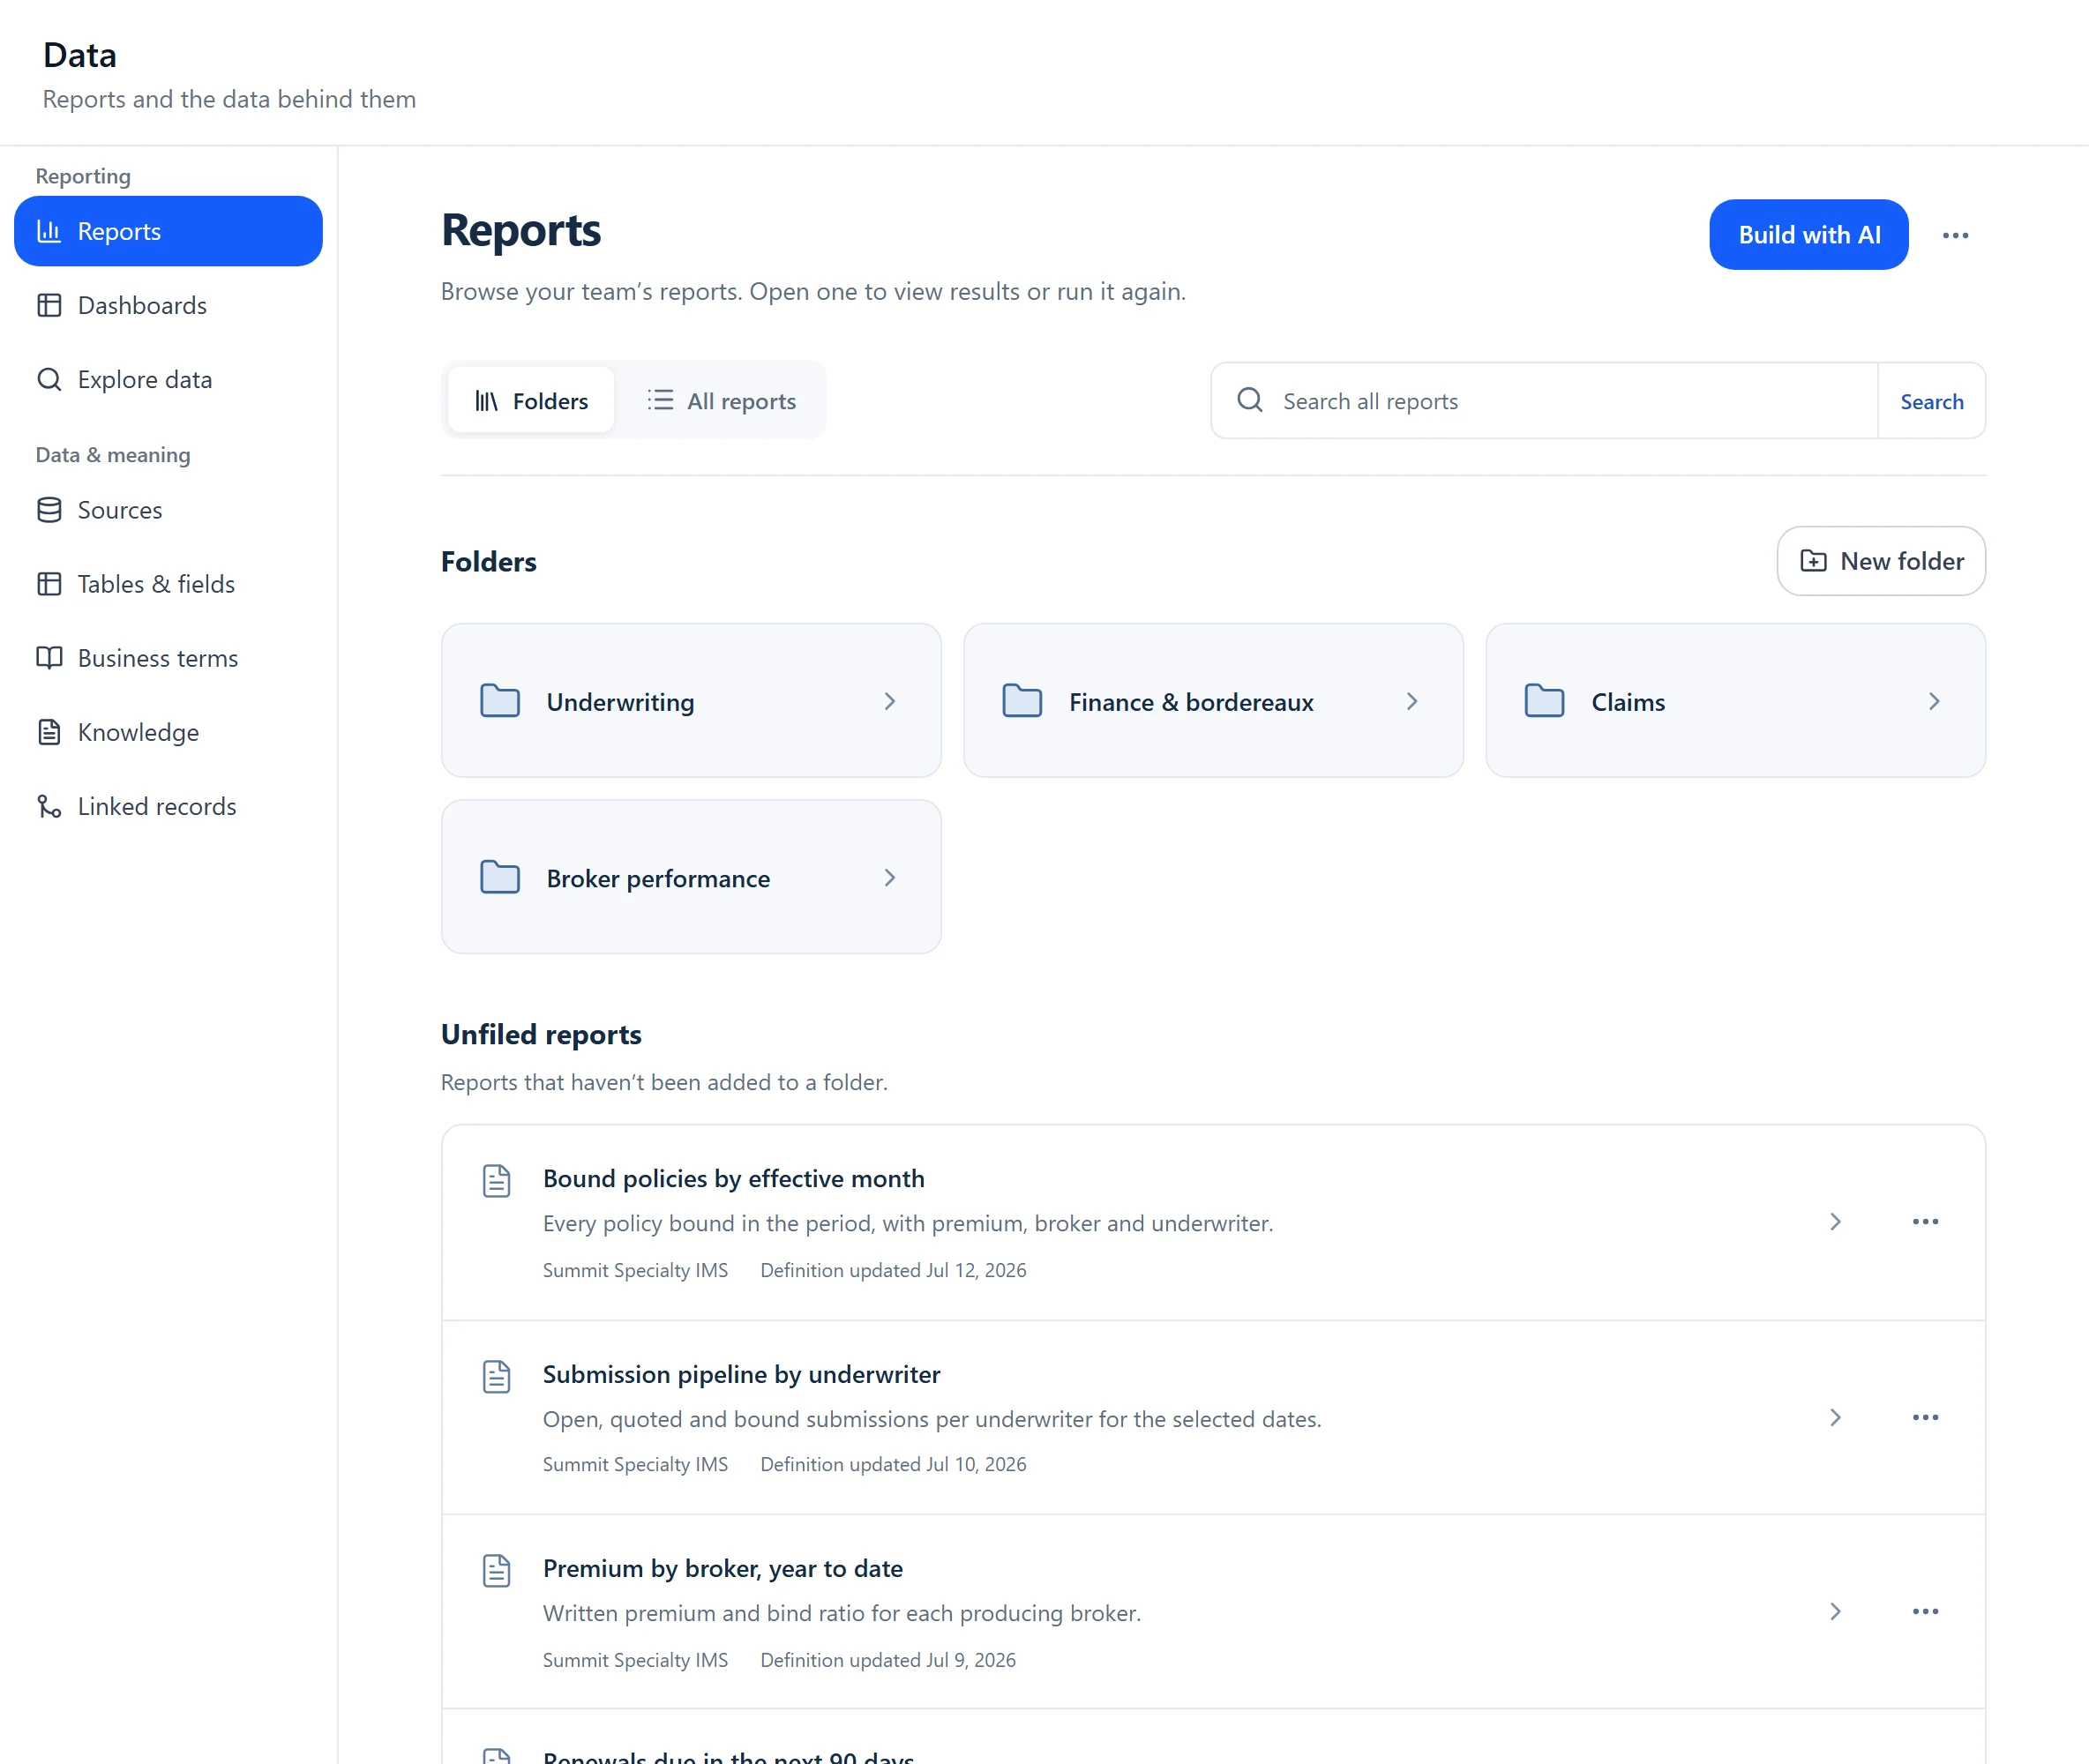Open Business terms page
The height and width of the screenshot is (1764, 2089).
(168, 658)
